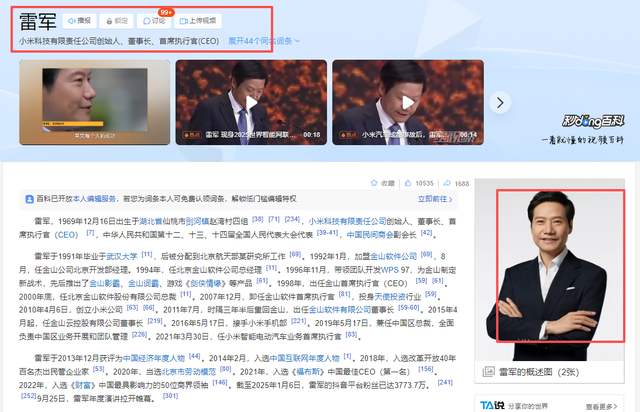Image resolution: width=640 pixels, height=412 pixels.
Task: Open the first video thumbnail with close-up face
Action: [95, 102]
